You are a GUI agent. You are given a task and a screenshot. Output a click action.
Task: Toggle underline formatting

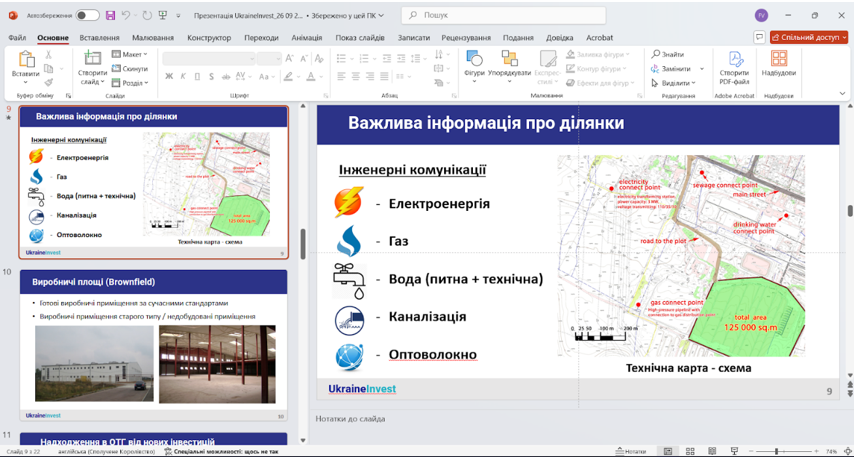(x=198, y=76)
